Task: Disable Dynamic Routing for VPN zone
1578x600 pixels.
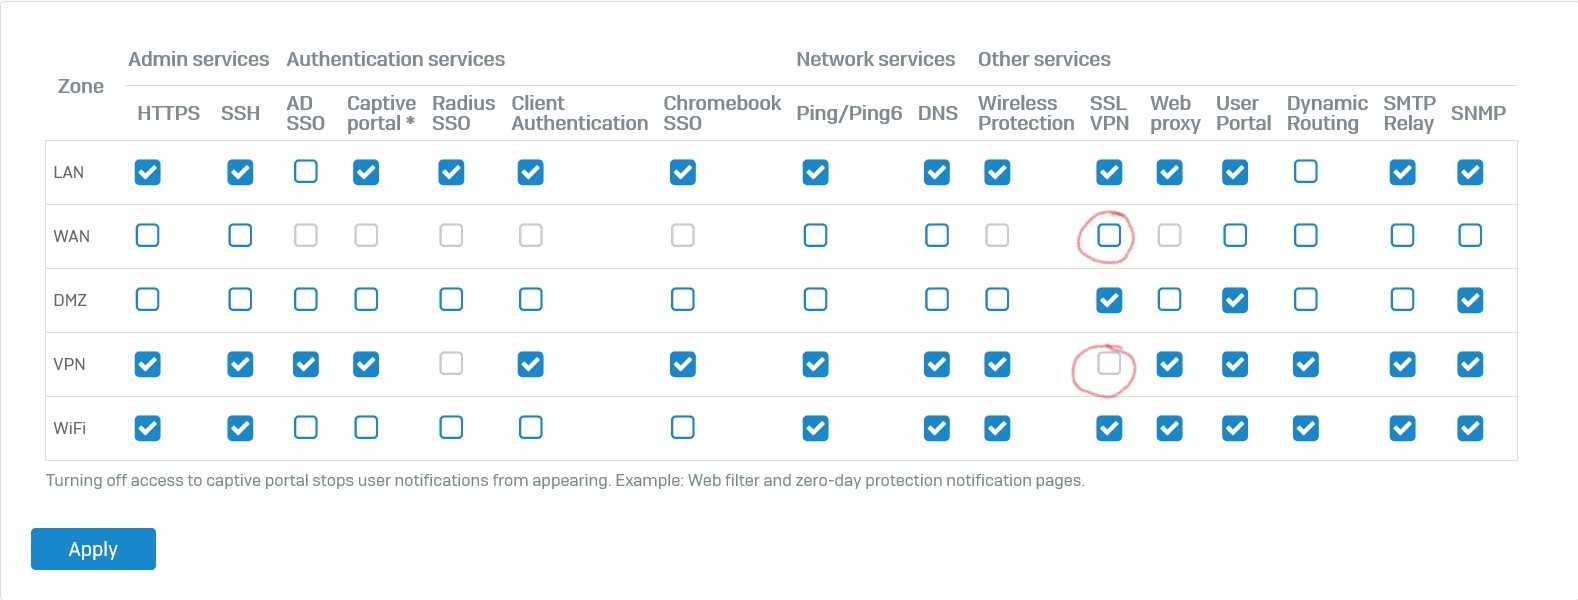Action: click(x=1305, y=364)
